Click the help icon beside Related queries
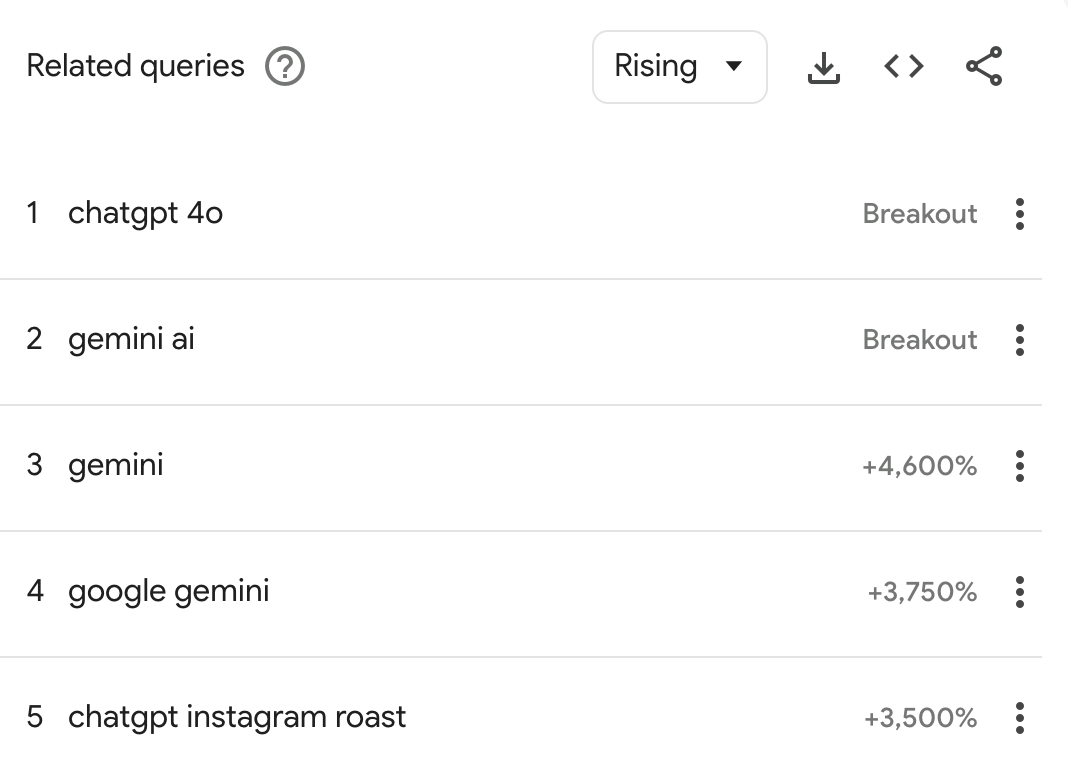The image size is (1068, 780). tap(283, 68)
